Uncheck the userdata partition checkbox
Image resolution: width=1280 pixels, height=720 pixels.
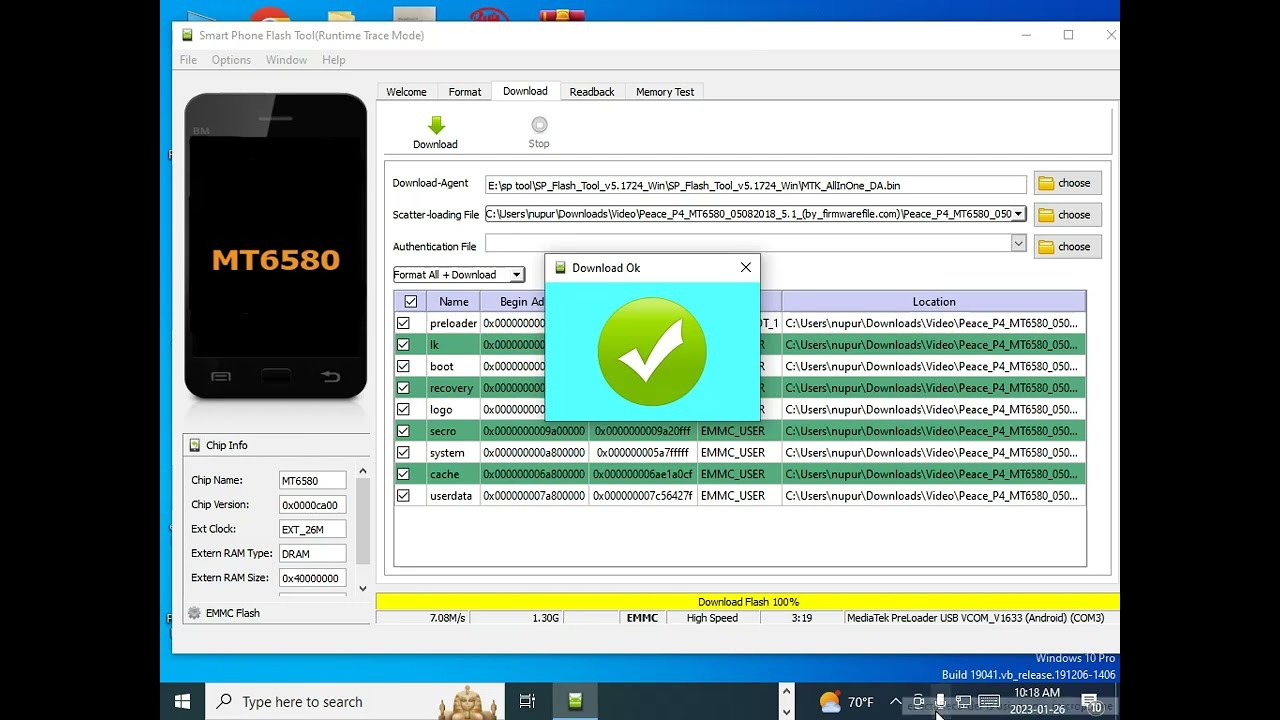(x=403, y=495)
